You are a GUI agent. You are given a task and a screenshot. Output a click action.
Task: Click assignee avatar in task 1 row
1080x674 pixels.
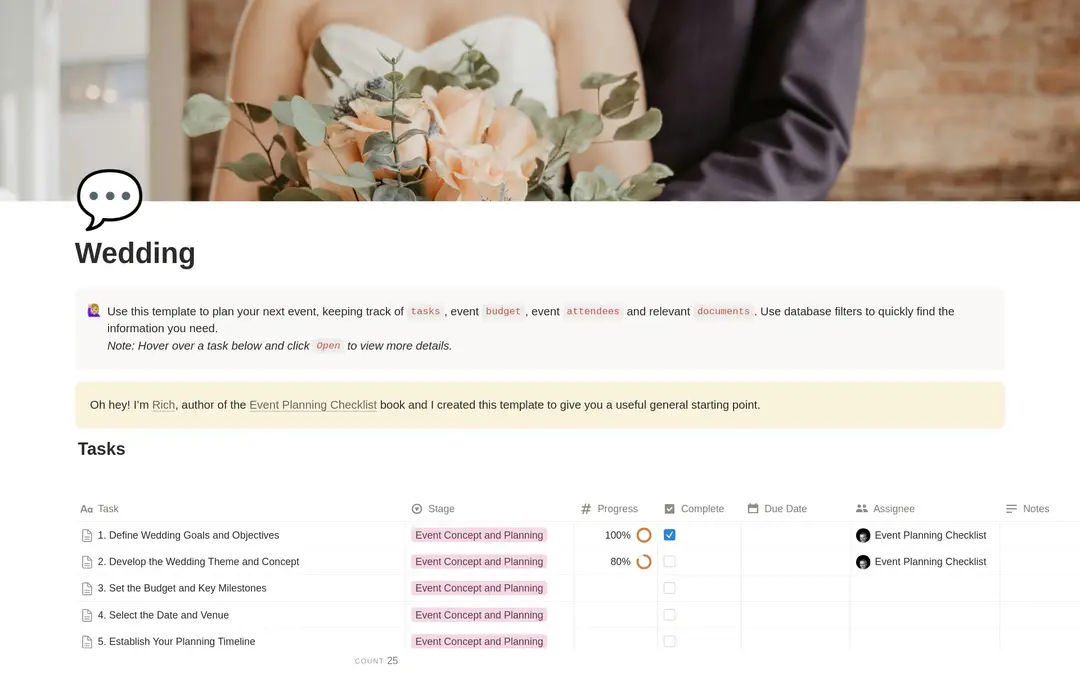coord(863,535)
